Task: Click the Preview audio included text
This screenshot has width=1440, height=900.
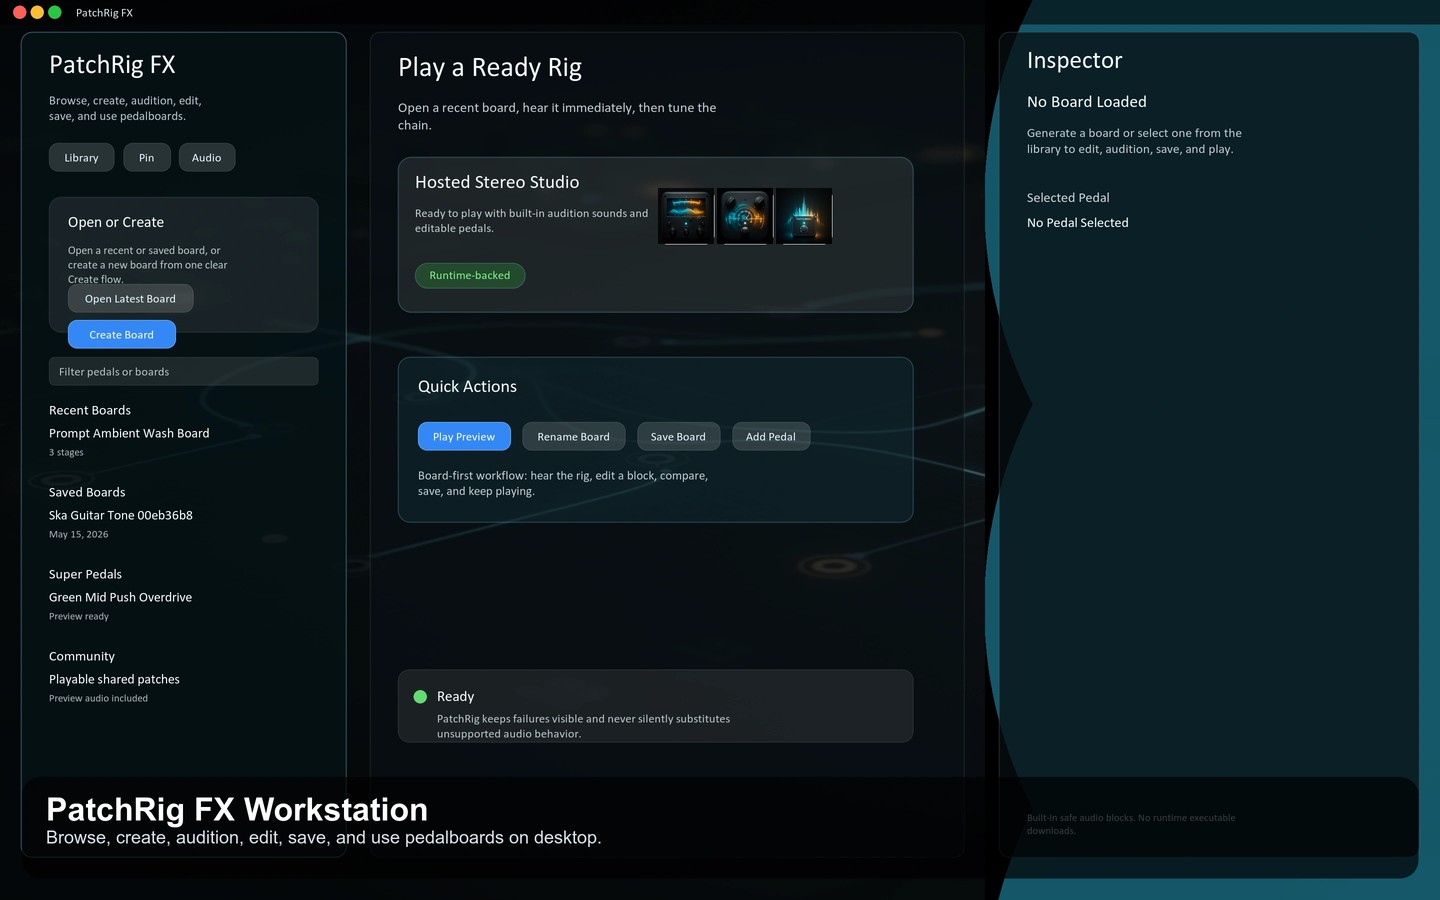Action: (98, 699)
